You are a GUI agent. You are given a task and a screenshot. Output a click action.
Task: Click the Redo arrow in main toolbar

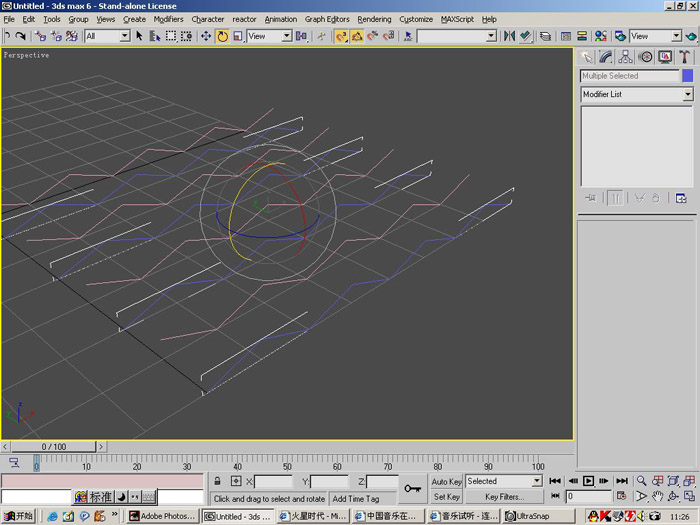(x=21, y=36)
